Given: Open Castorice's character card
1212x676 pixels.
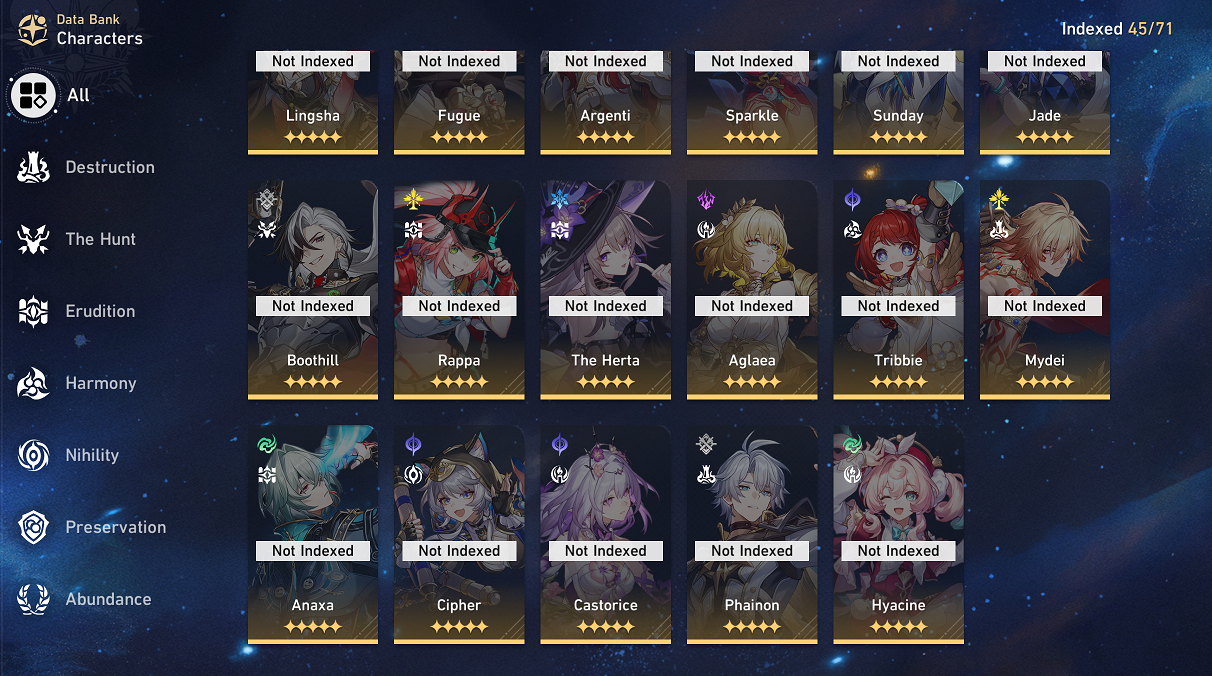Looking at the screenshot, I should point(606,535).
